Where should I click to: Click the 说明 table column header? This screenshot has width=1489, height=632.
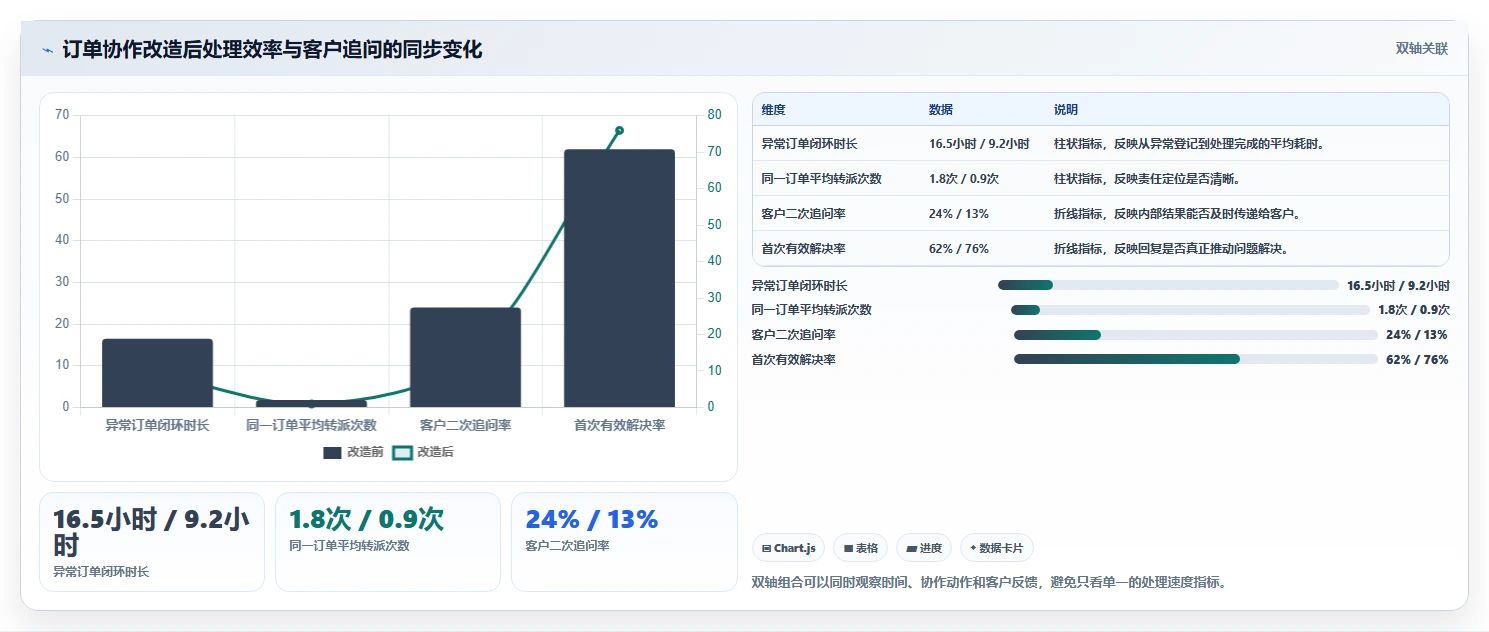click(x=1066, y=110)
